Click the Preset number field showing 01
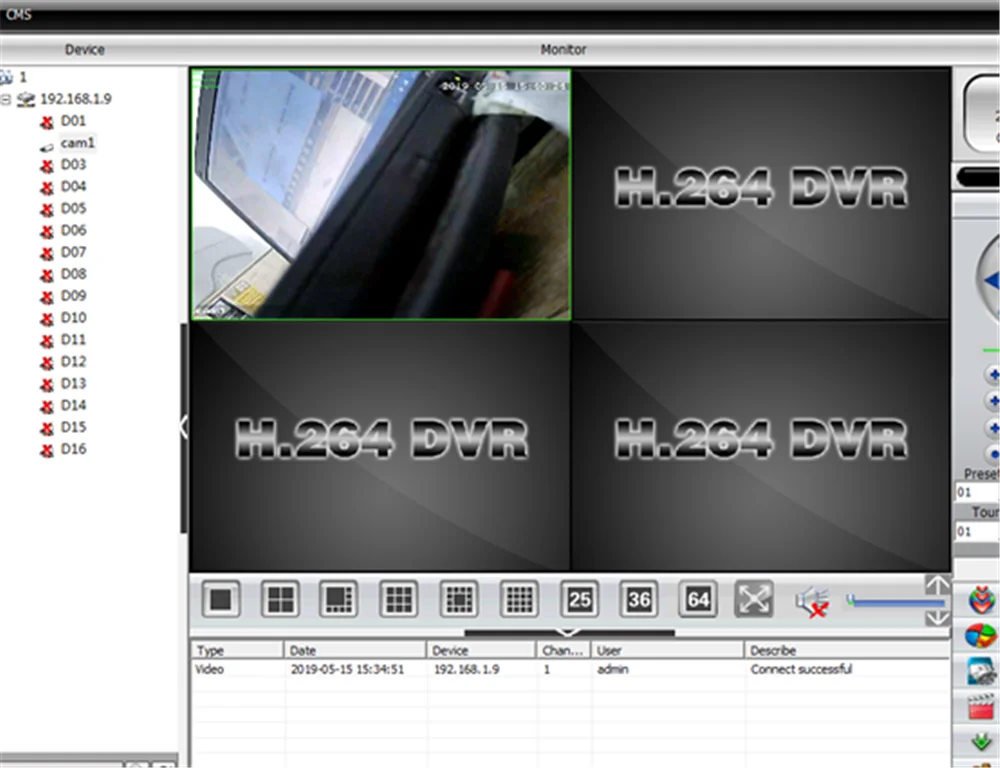1000x768 pixels. click(977, 492)
